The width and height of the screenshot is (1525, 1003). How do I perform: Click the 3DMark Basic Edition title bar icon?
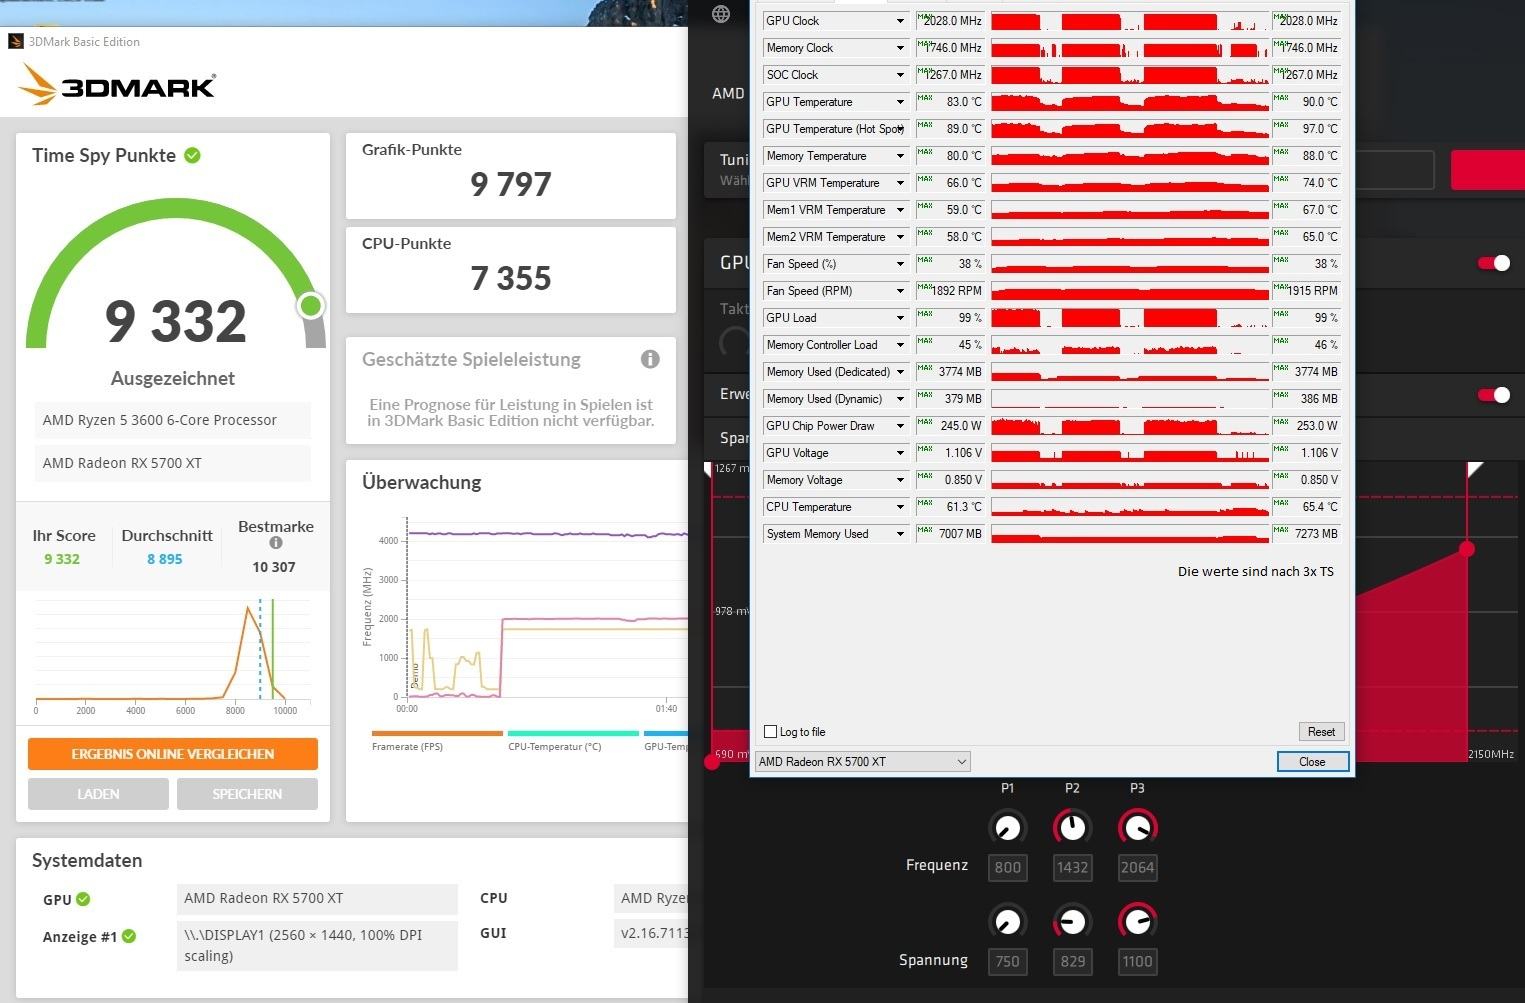16,42
